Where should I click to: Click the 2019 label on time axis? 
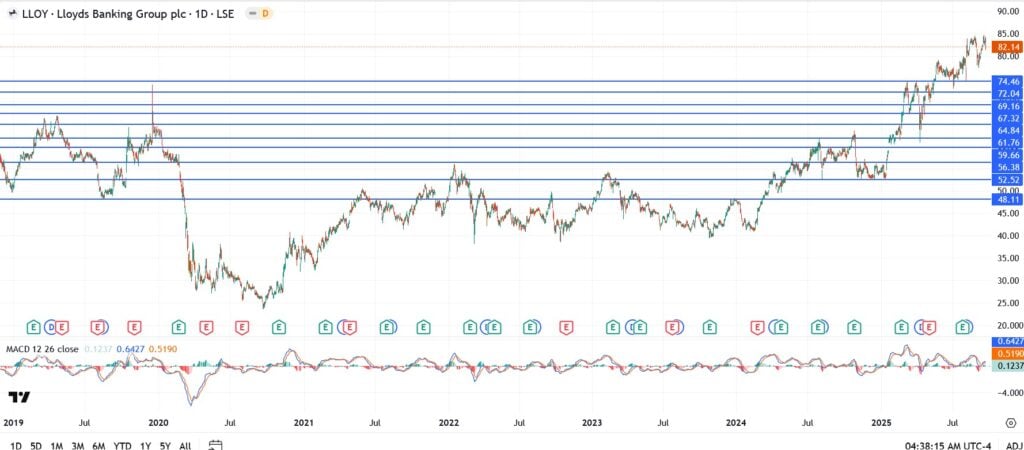coord(13,423)
